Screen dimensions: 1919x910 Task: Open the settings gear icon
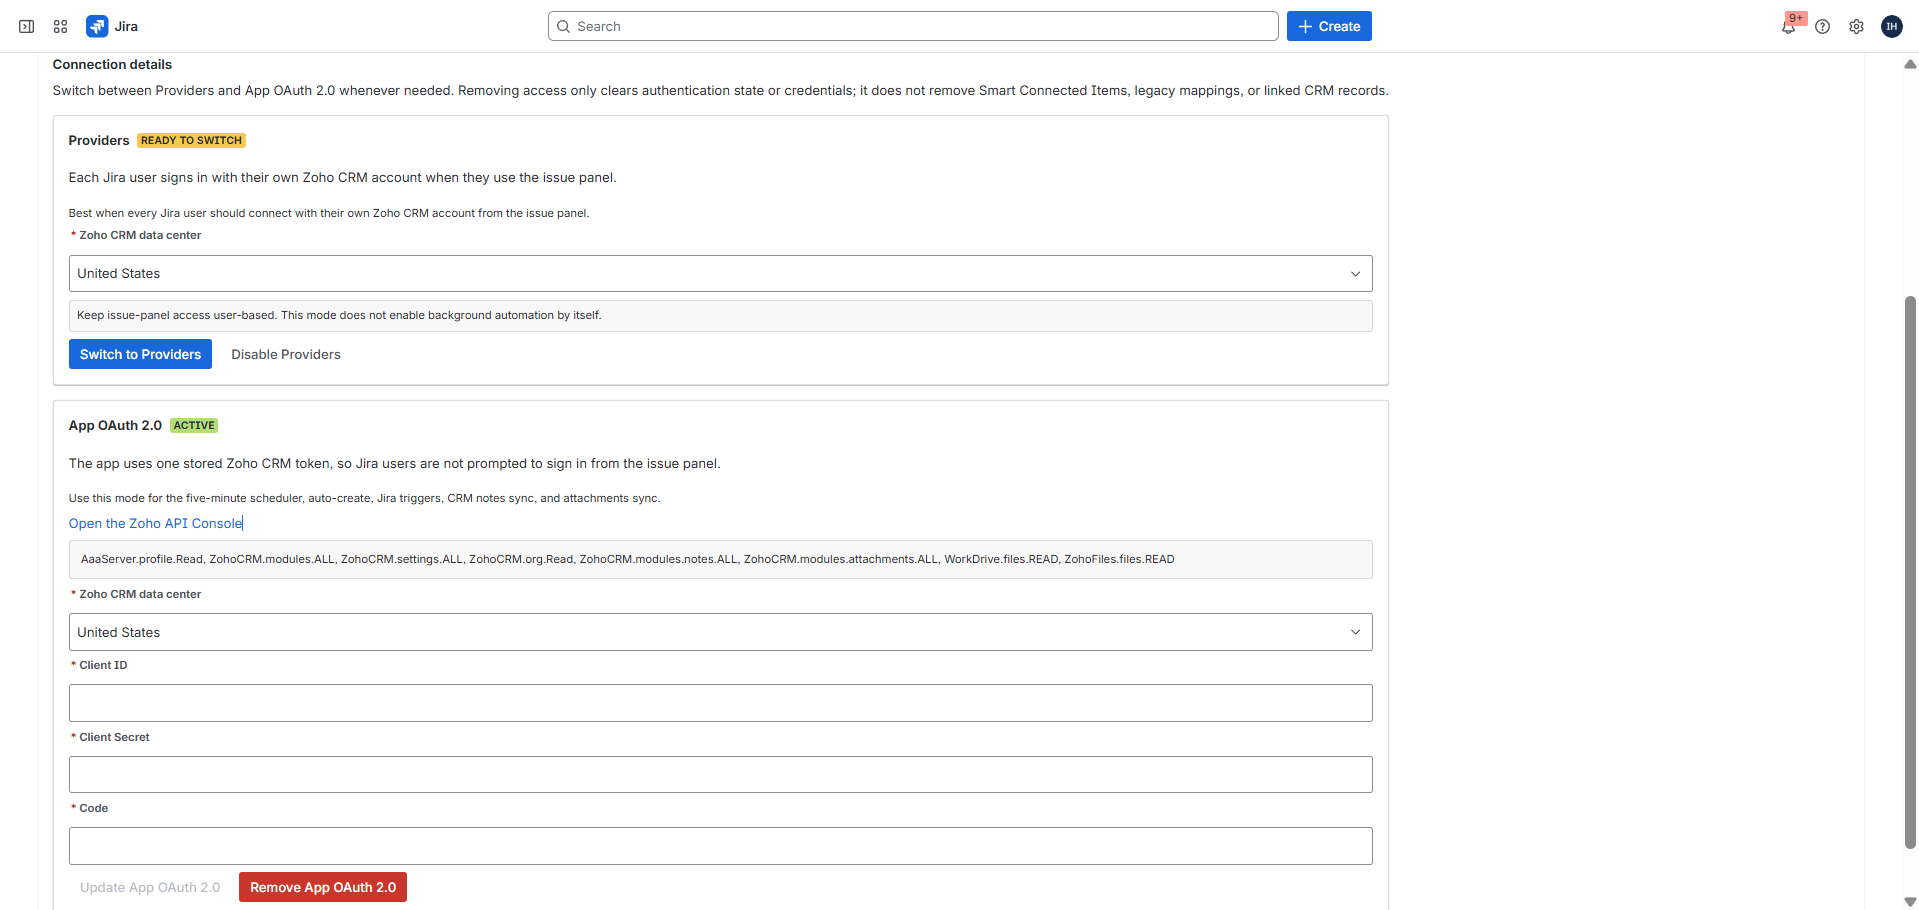click(1857, 26)
